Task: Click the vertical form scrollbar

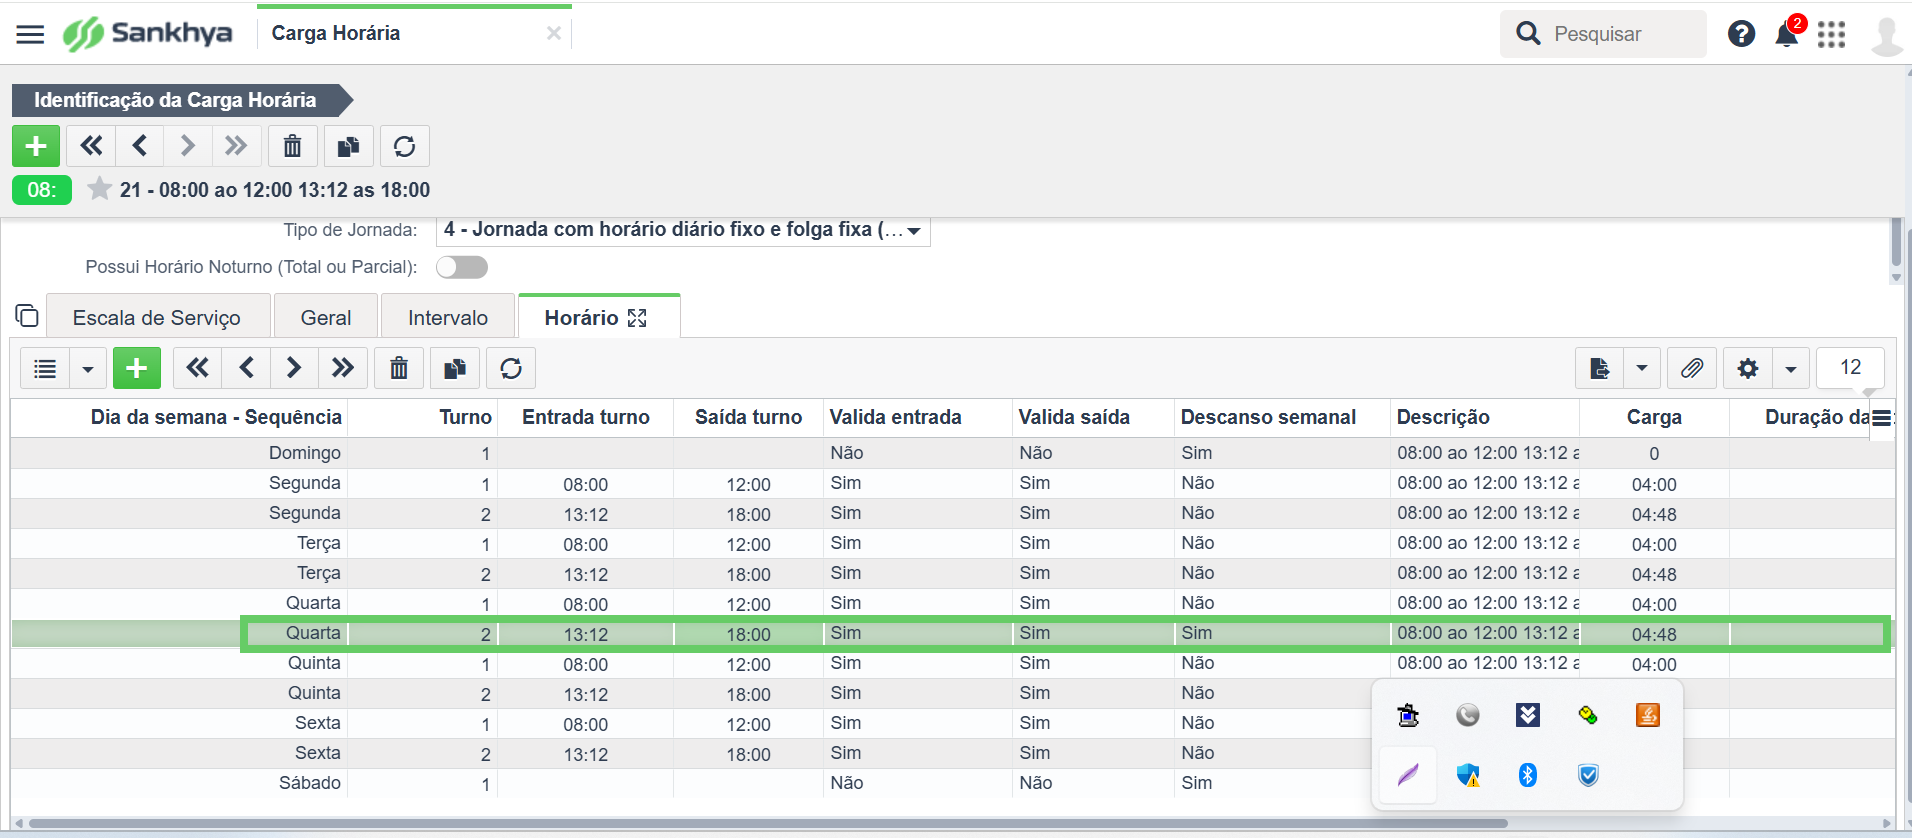Action: pyautogui.click(x=1896, y=242)
